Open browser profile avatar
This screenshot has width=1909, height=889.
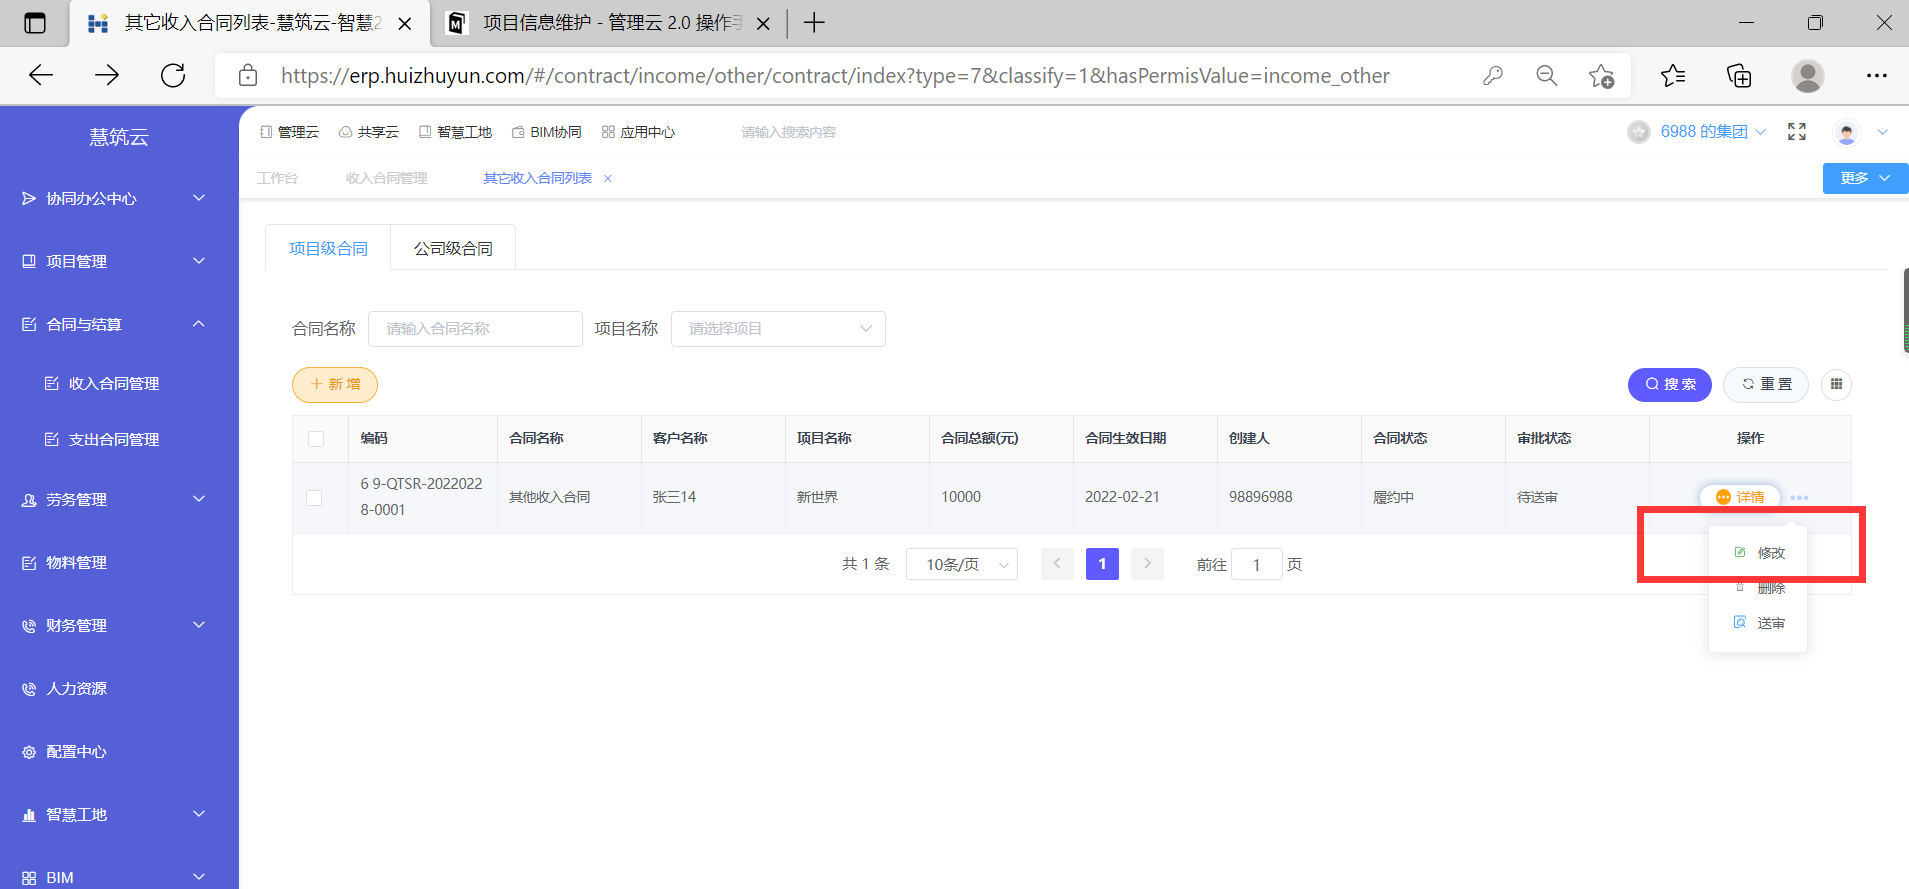(1807, 75)
